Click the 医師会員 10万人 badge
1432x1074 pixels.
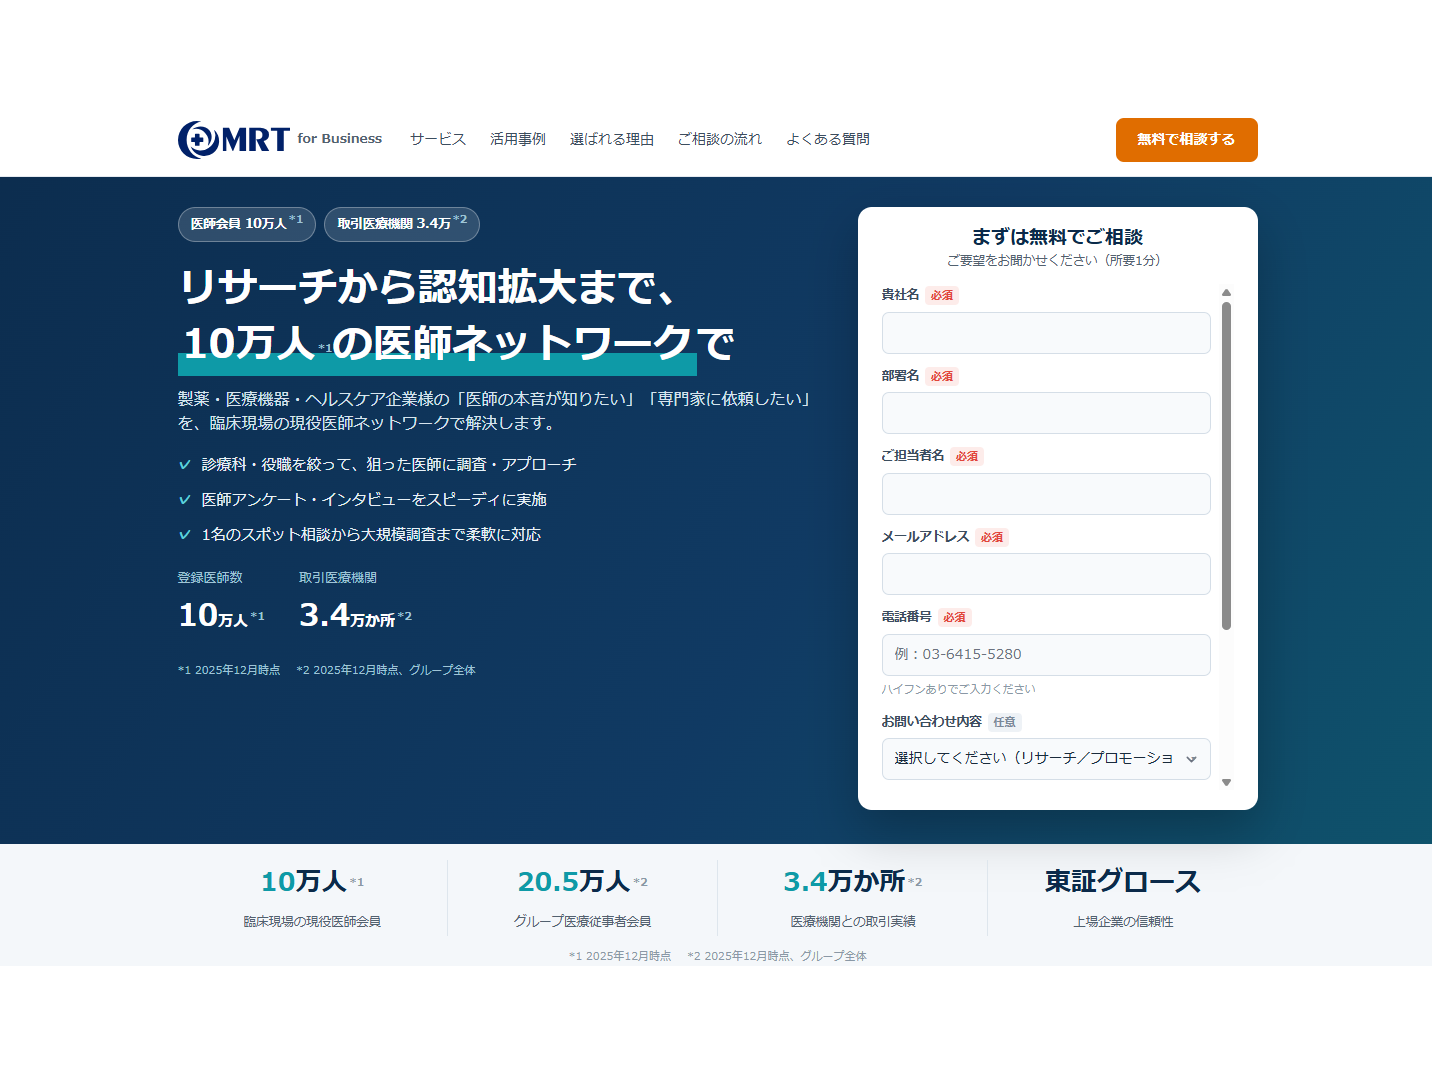[247, 224]
